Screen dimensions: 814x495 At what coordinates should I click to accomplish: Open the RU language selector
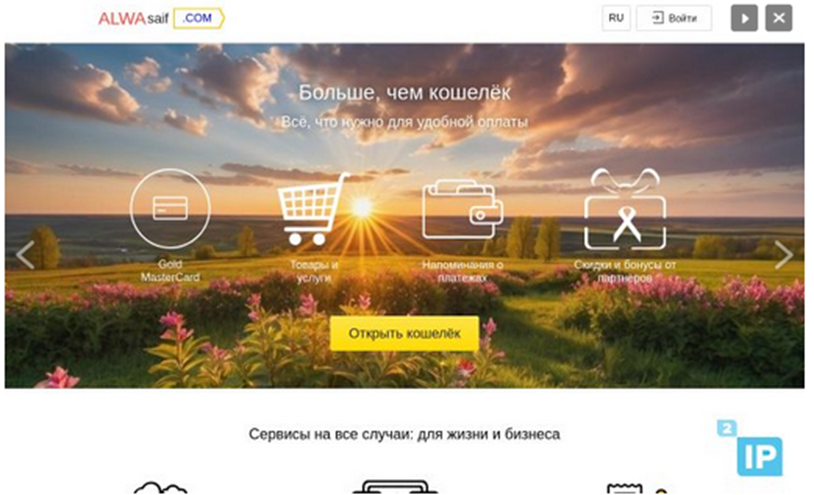point(616,18)
